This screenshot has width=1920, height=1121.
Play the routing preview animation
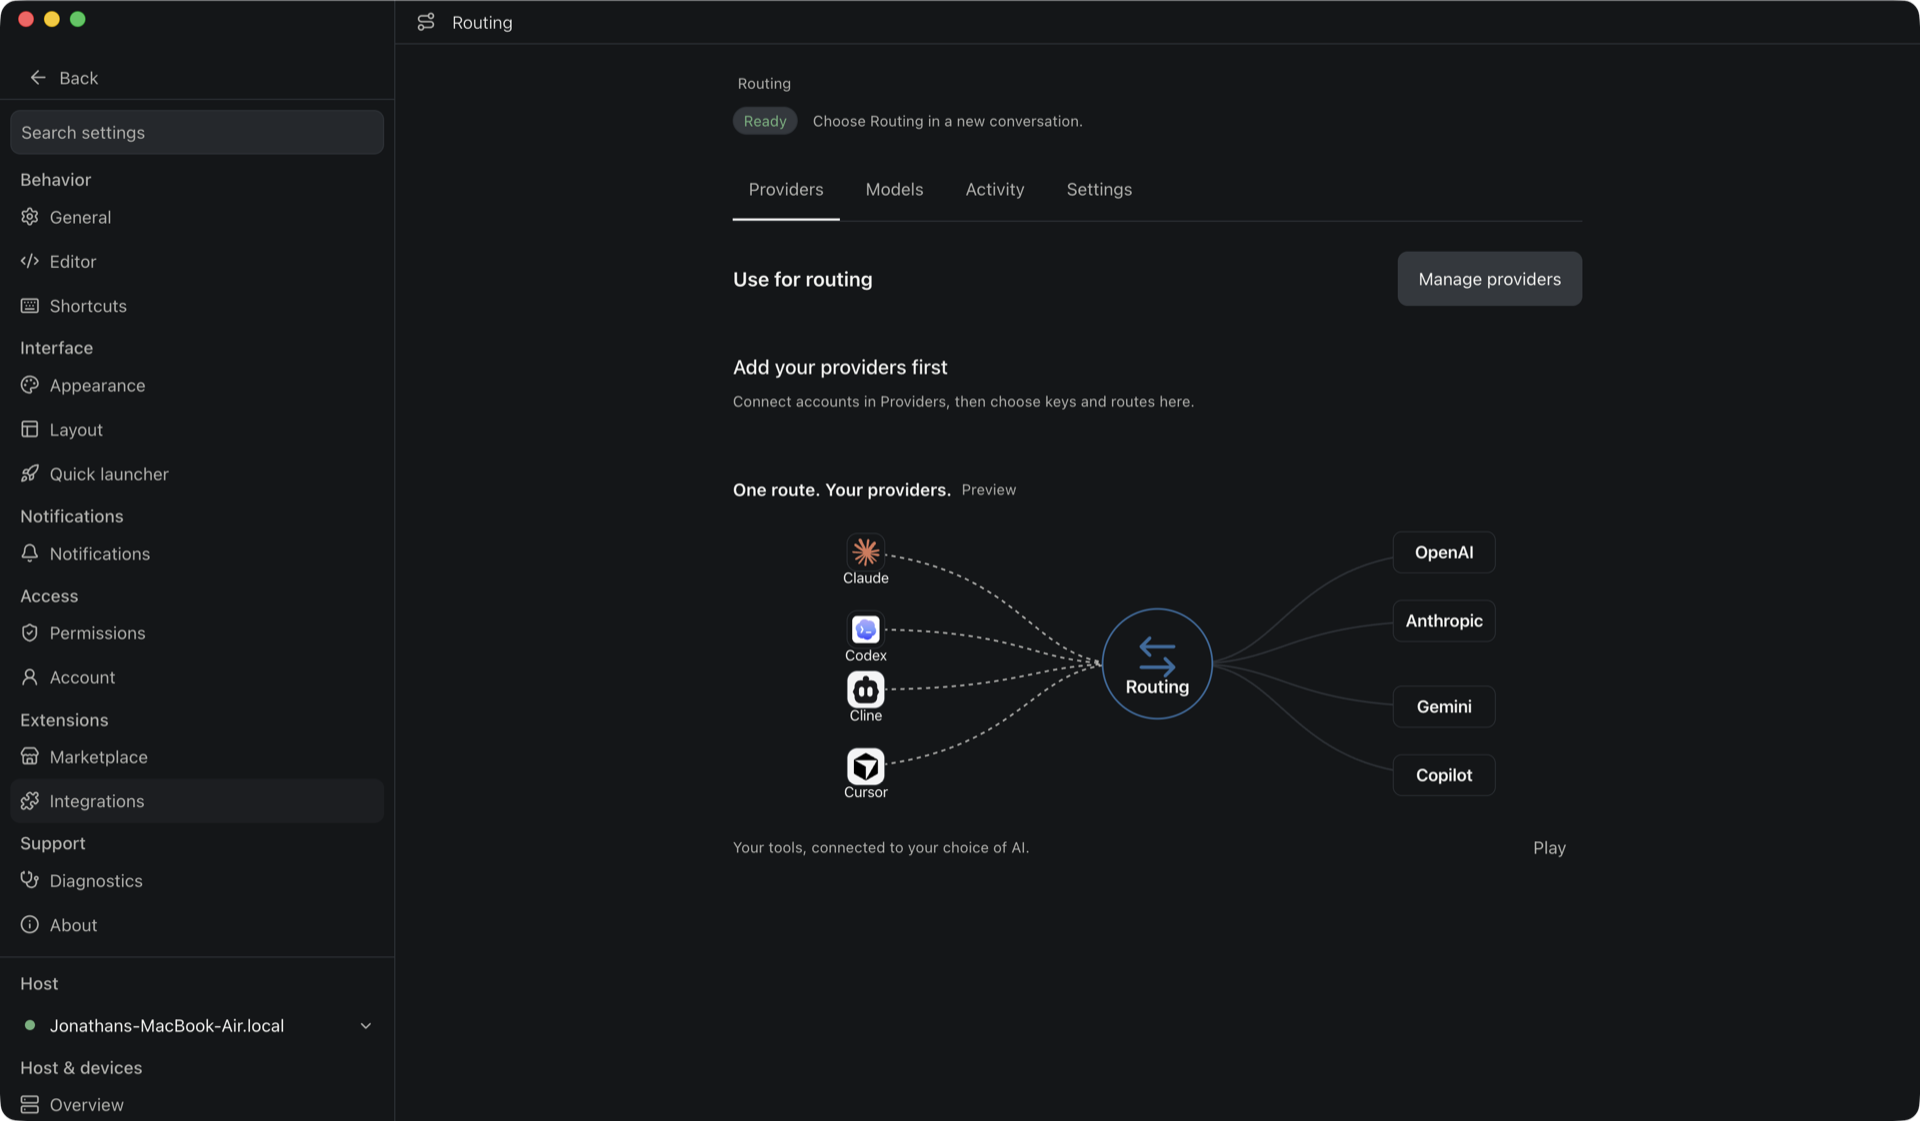click(1549, 848)
